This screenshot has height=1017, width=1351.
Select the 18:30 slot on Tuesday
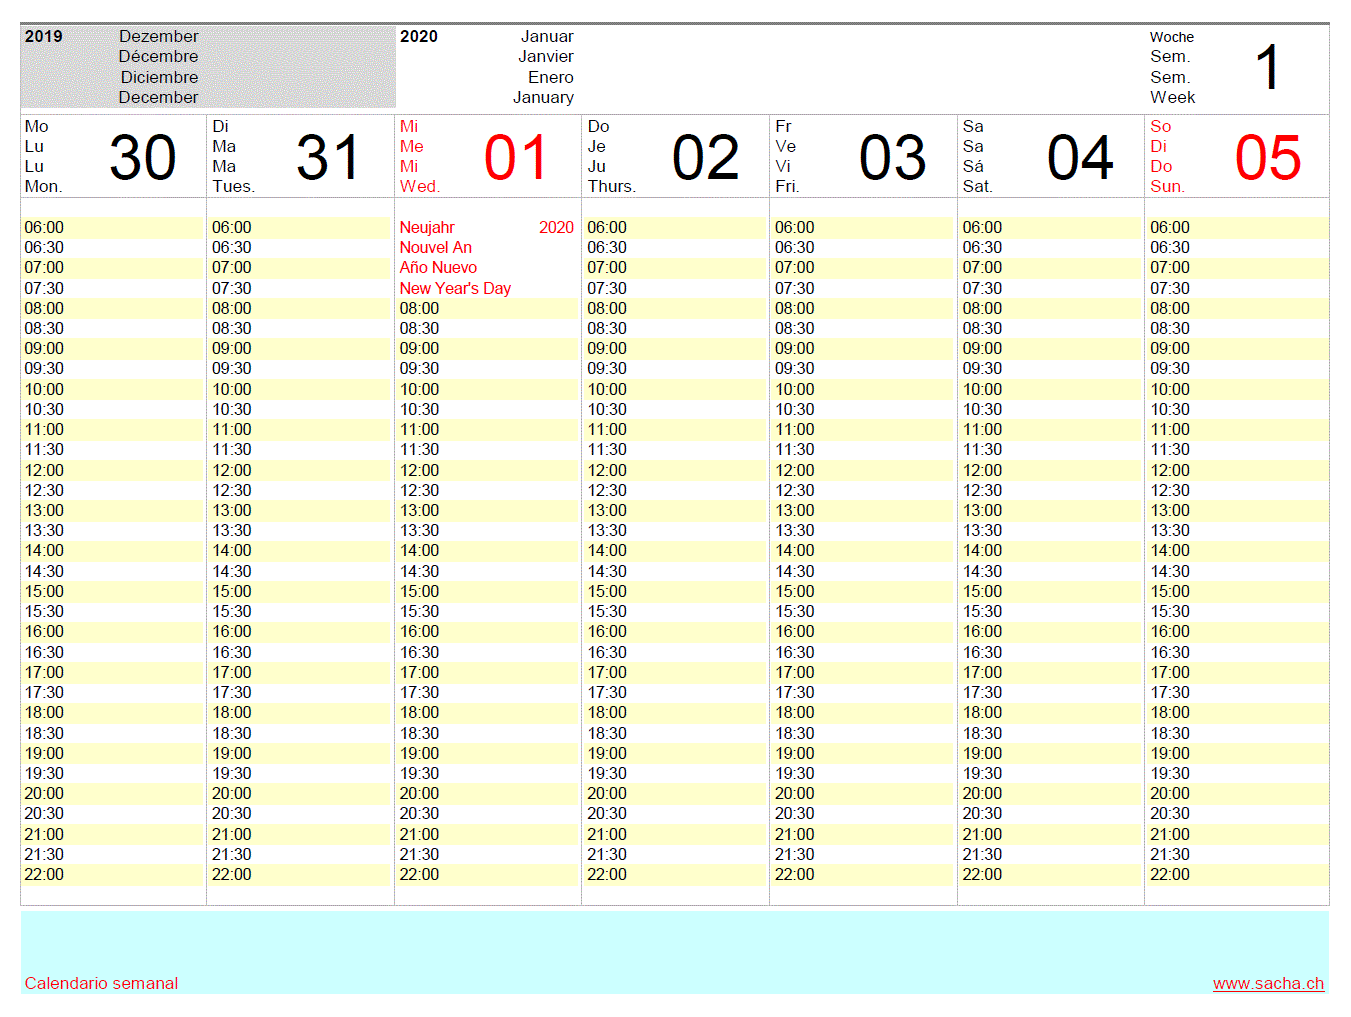pos(300,734)
